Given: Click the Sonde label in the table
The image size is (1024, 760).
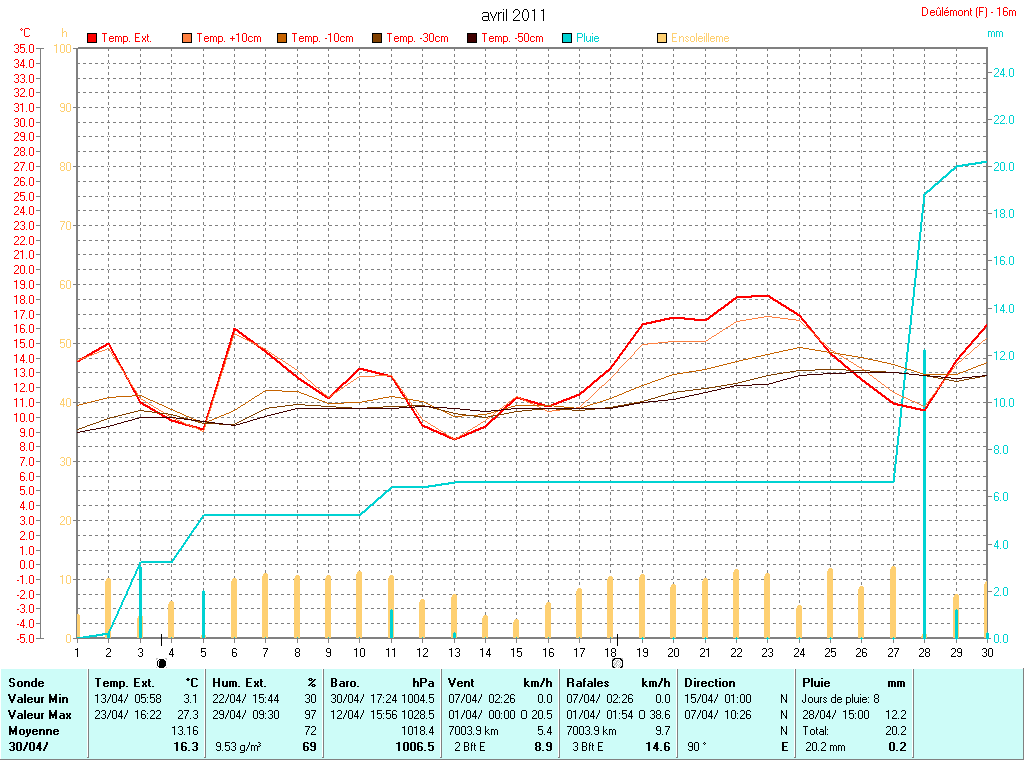Looking at the screenshot, I should [26, 683].
